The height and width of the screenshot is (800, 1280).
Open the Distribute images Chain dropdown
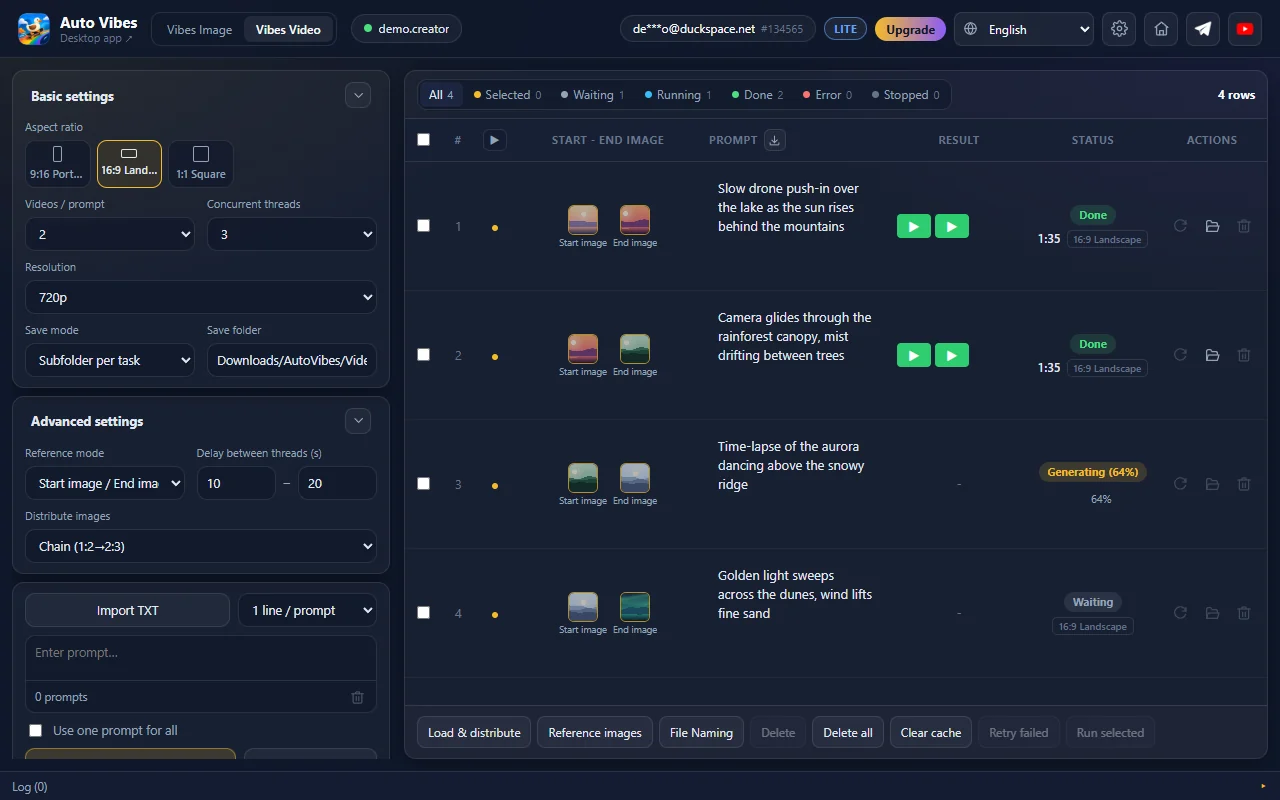(201, 546)
